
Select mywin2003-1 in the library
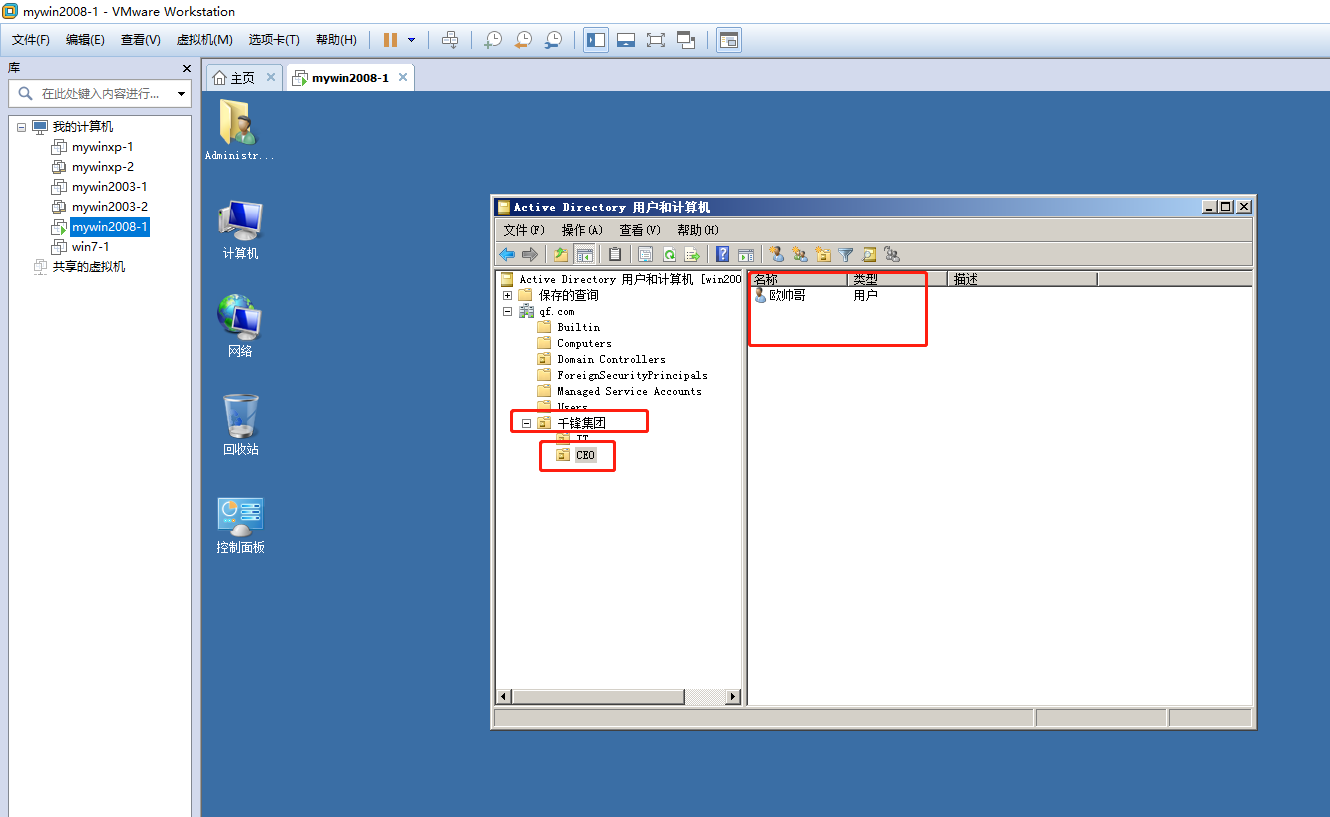point(109,187)
